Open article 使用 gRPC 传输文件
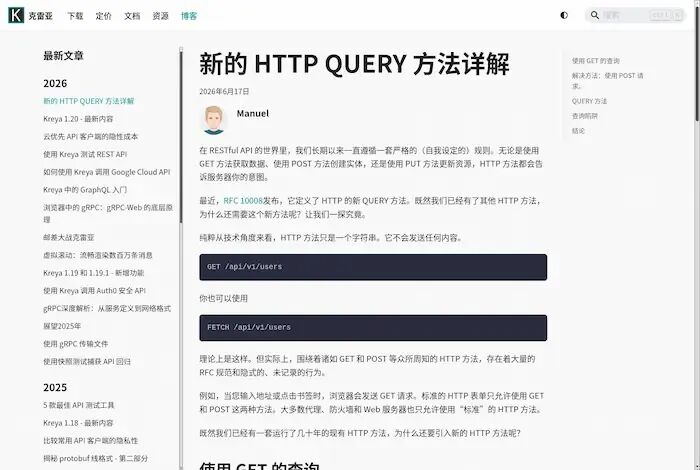700x470 pixels. [x=75, y=344]
